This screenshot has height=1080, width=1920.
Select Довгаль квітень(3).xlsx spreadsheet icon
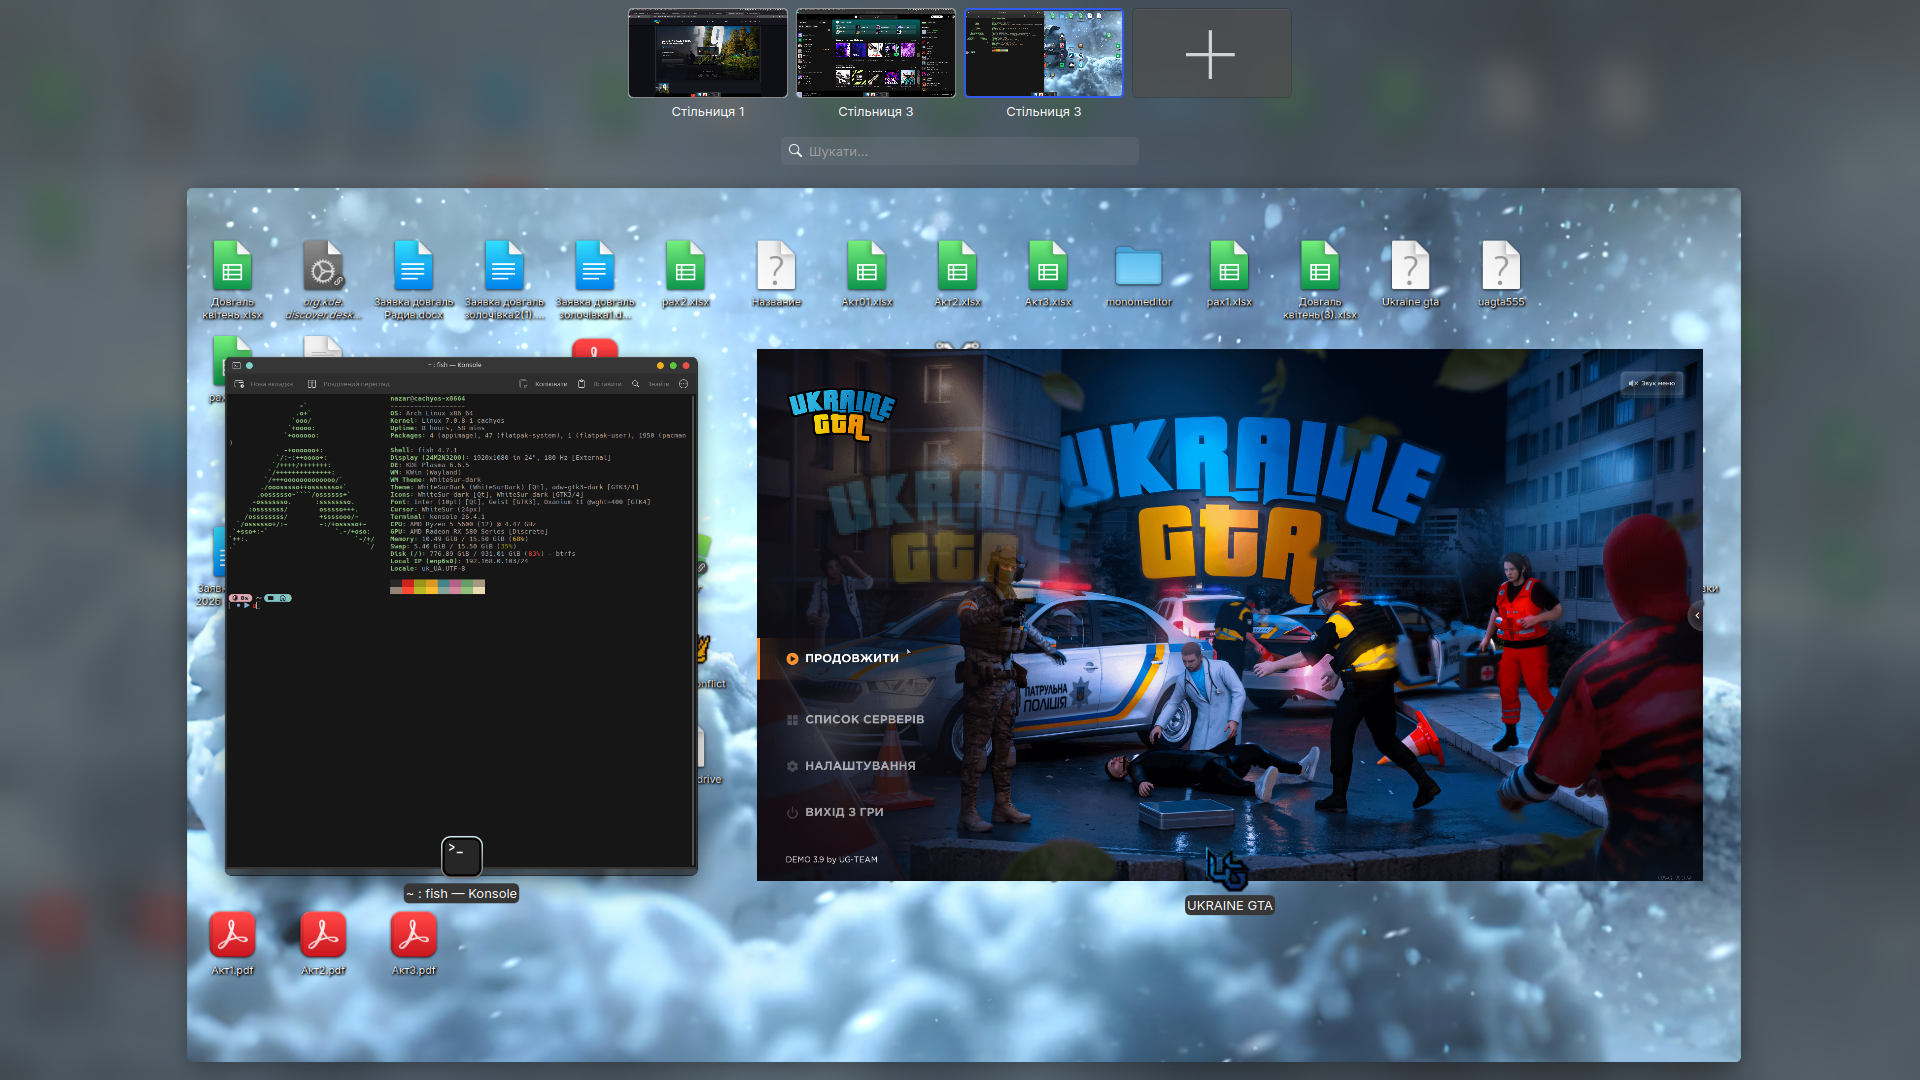click(1320, 267)
